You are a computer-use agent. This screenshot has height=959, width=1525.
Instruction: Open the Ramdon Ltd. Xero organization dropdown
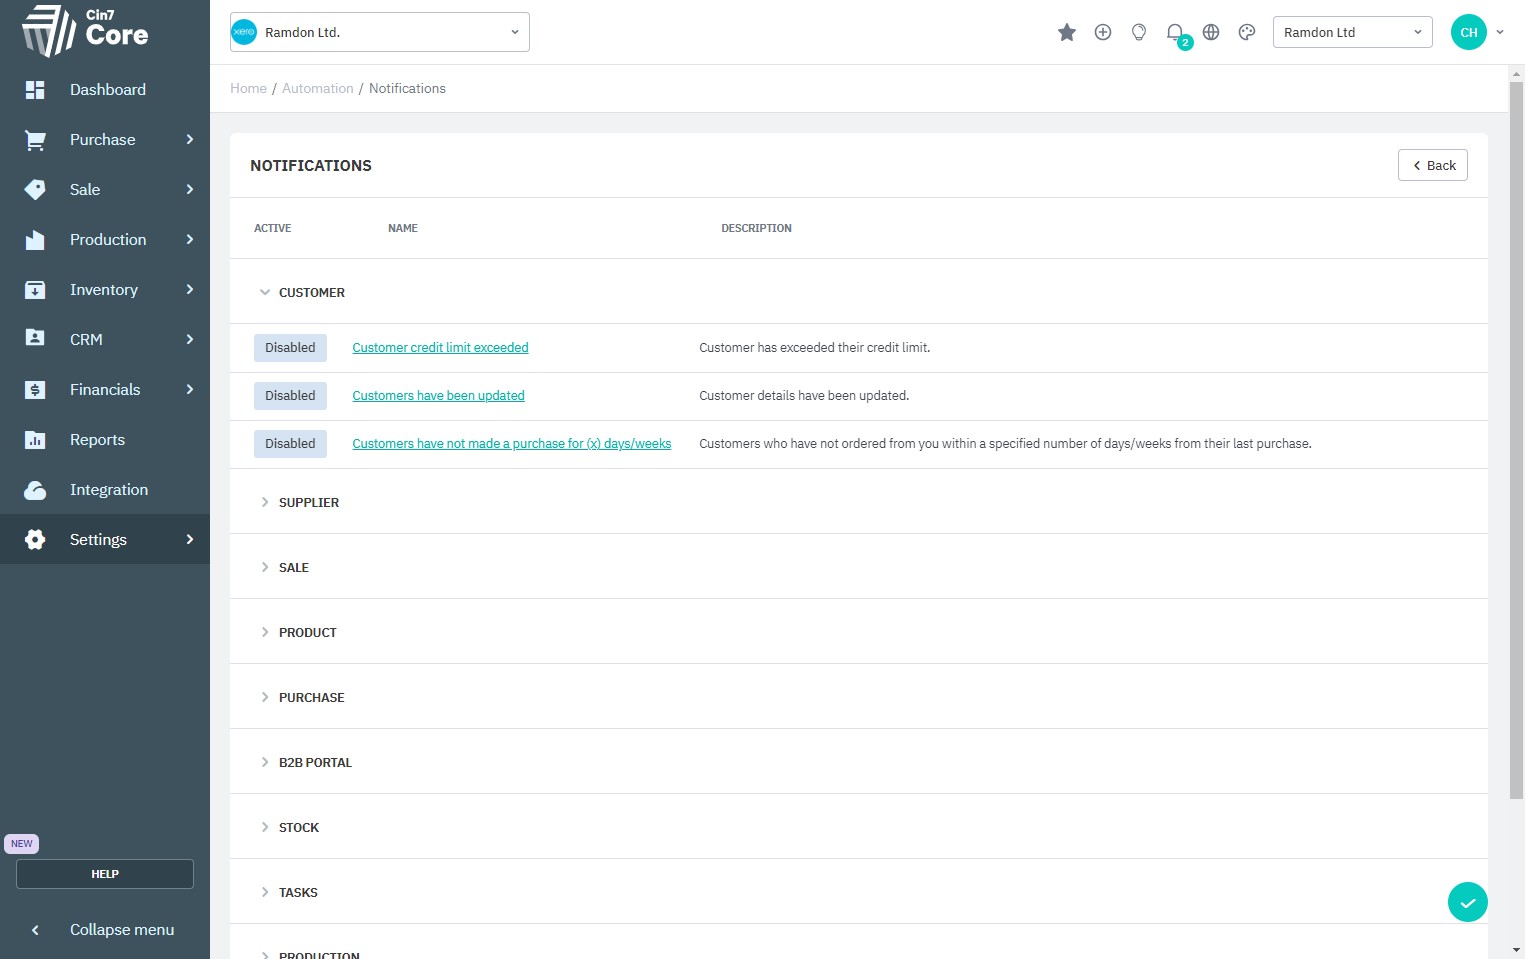380,32
